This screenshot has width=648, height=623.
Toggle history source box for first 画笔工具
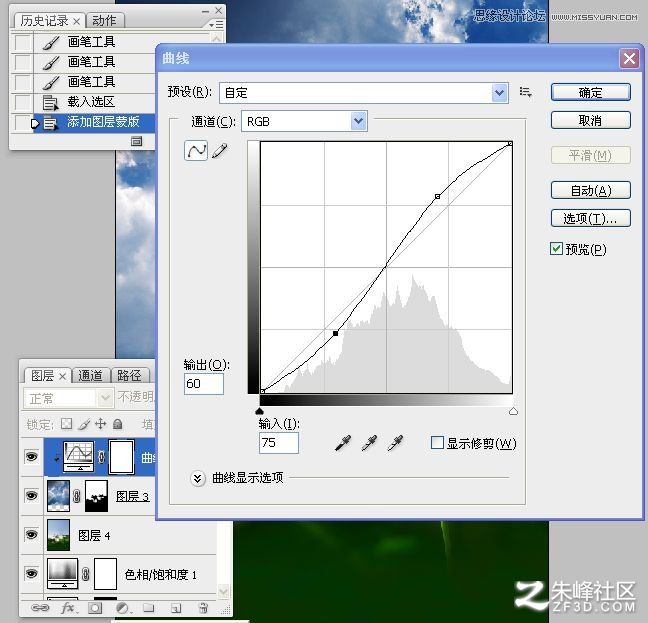point(22,42)
